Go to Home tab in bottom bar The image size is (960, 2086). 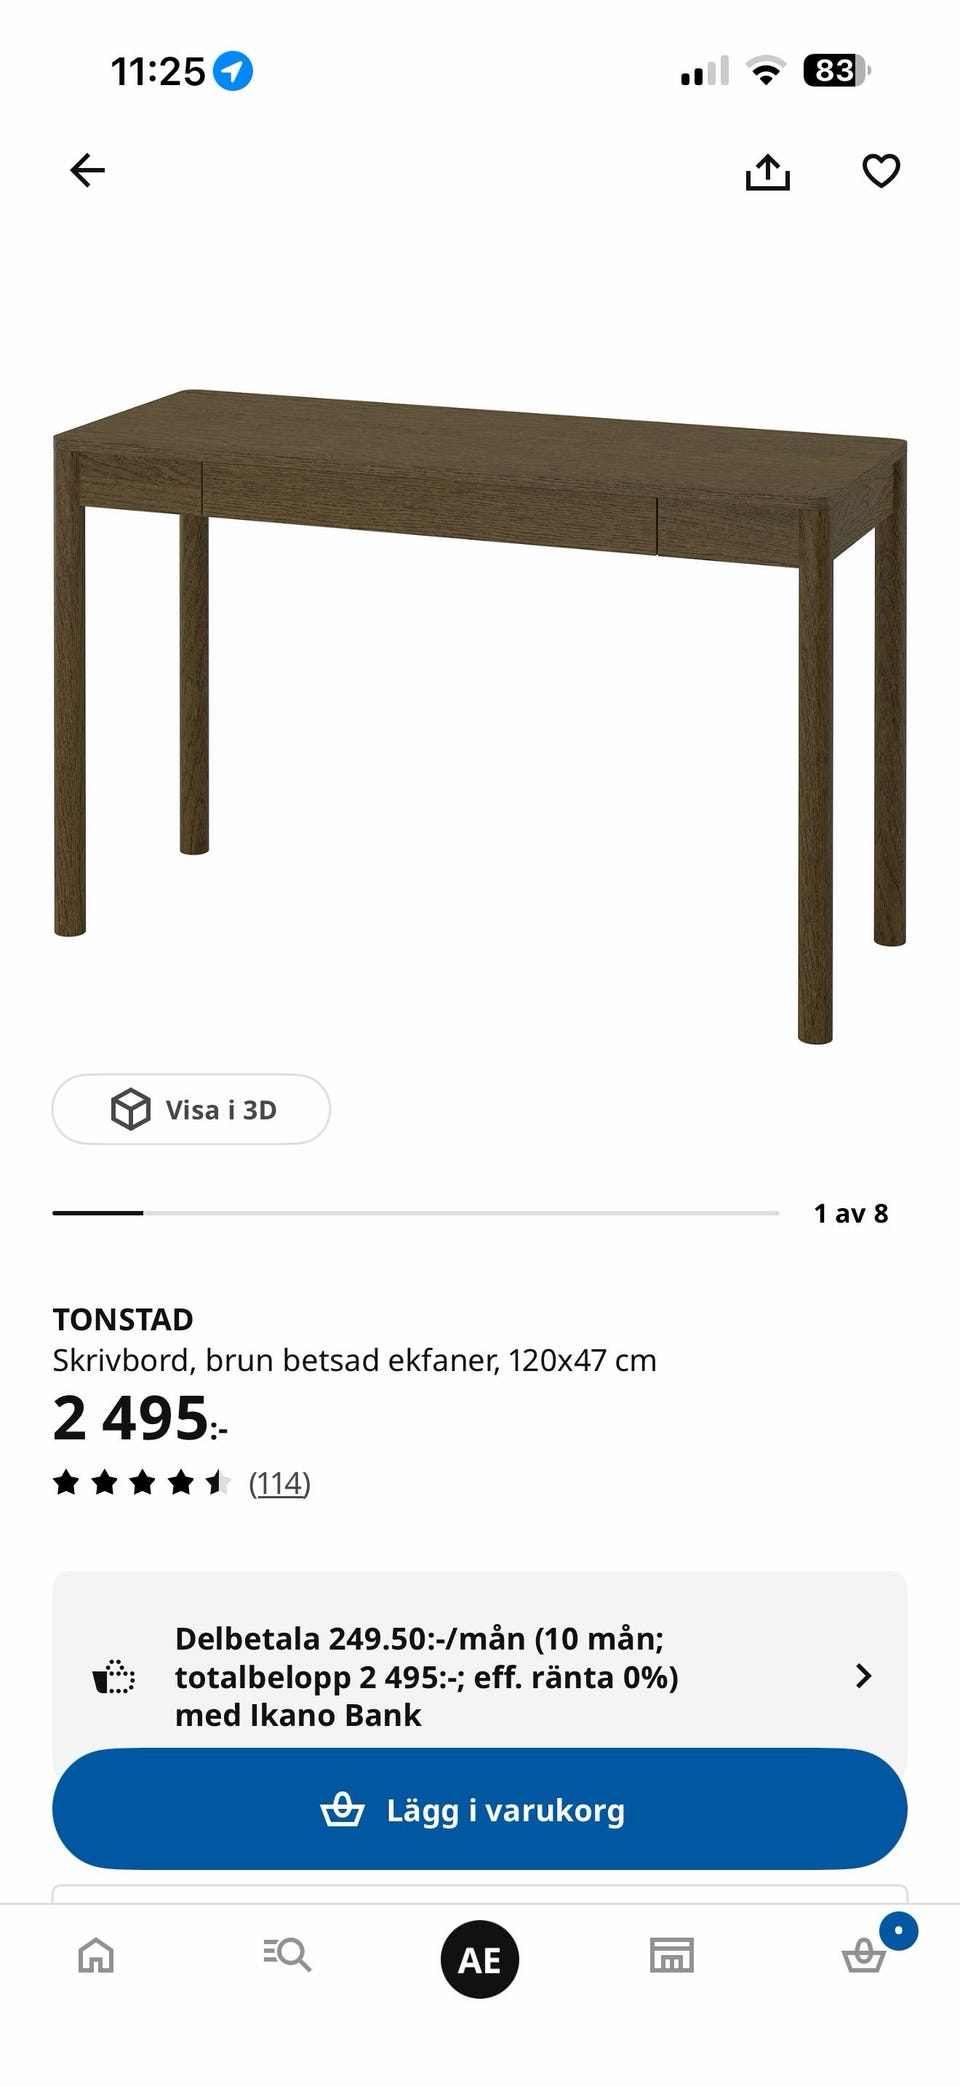pos(96,1955)
